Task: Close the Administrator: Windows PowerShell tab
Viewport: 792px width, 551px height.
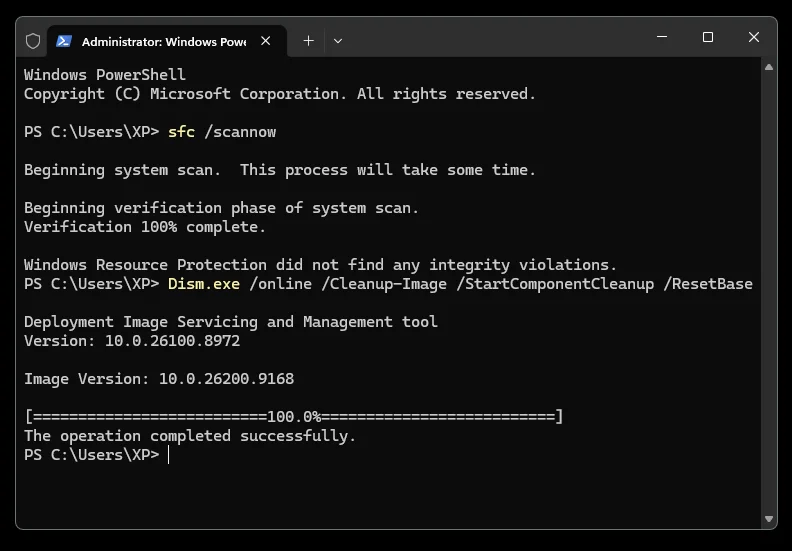Action: pyautogui.click(x=266, y=41)
